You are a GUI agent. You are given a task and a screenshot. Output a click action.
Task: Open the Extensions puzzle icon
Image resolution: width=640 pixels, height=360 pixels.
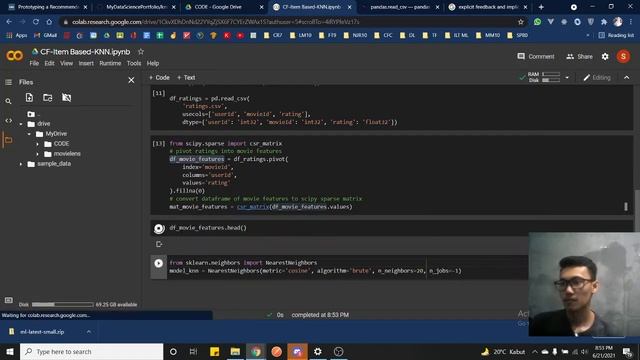pyautogui.click(x=604, y=22)
